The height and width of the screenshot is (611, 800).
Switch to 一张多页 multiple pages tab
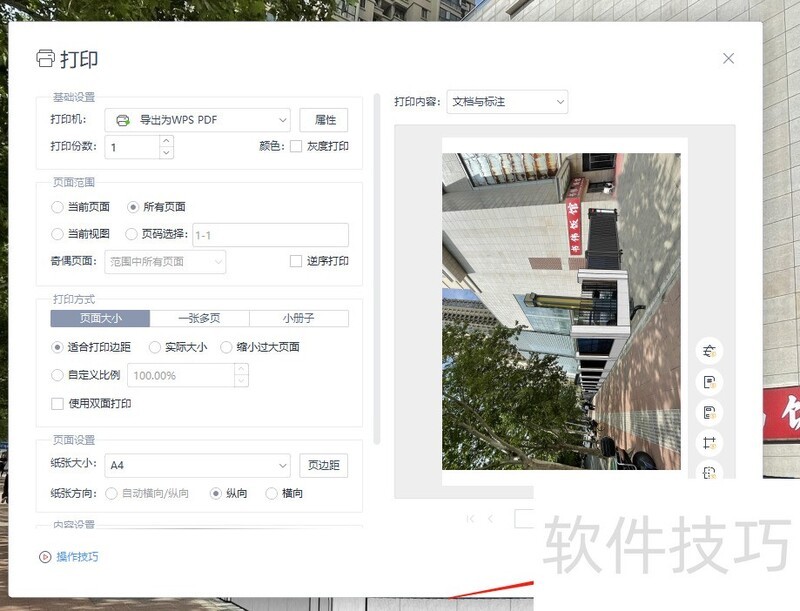click(x=198, y=318)
